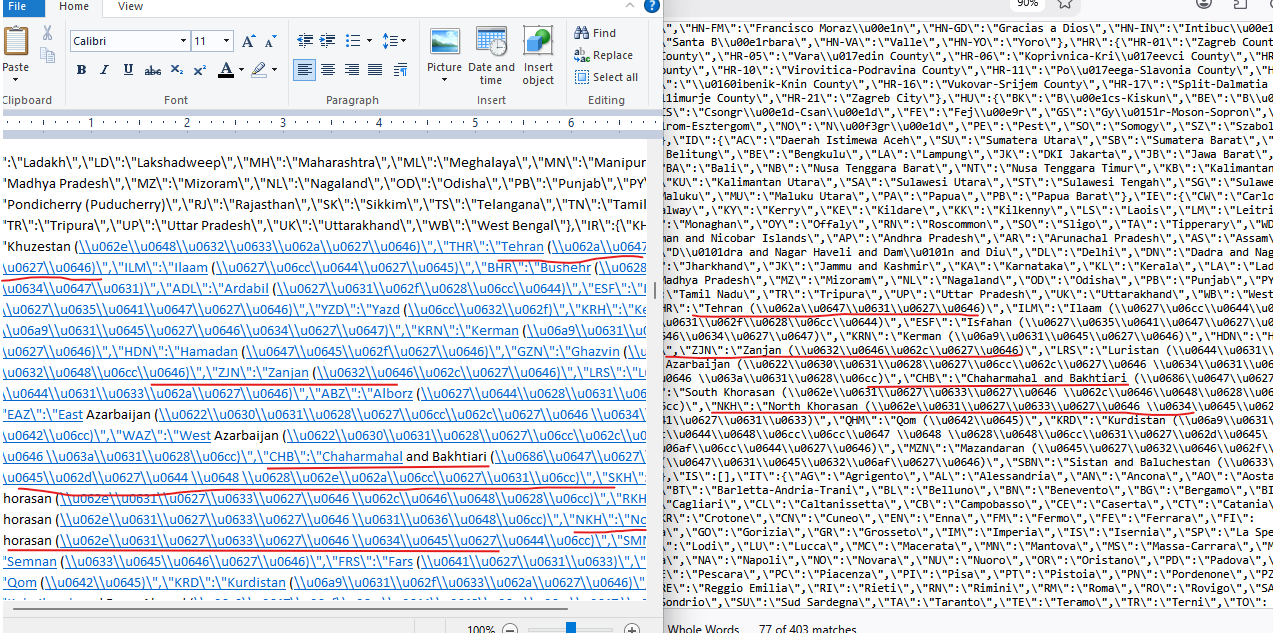1273x633 pixels.
Task: Center align the text
Action: click(x=328, y=70)
